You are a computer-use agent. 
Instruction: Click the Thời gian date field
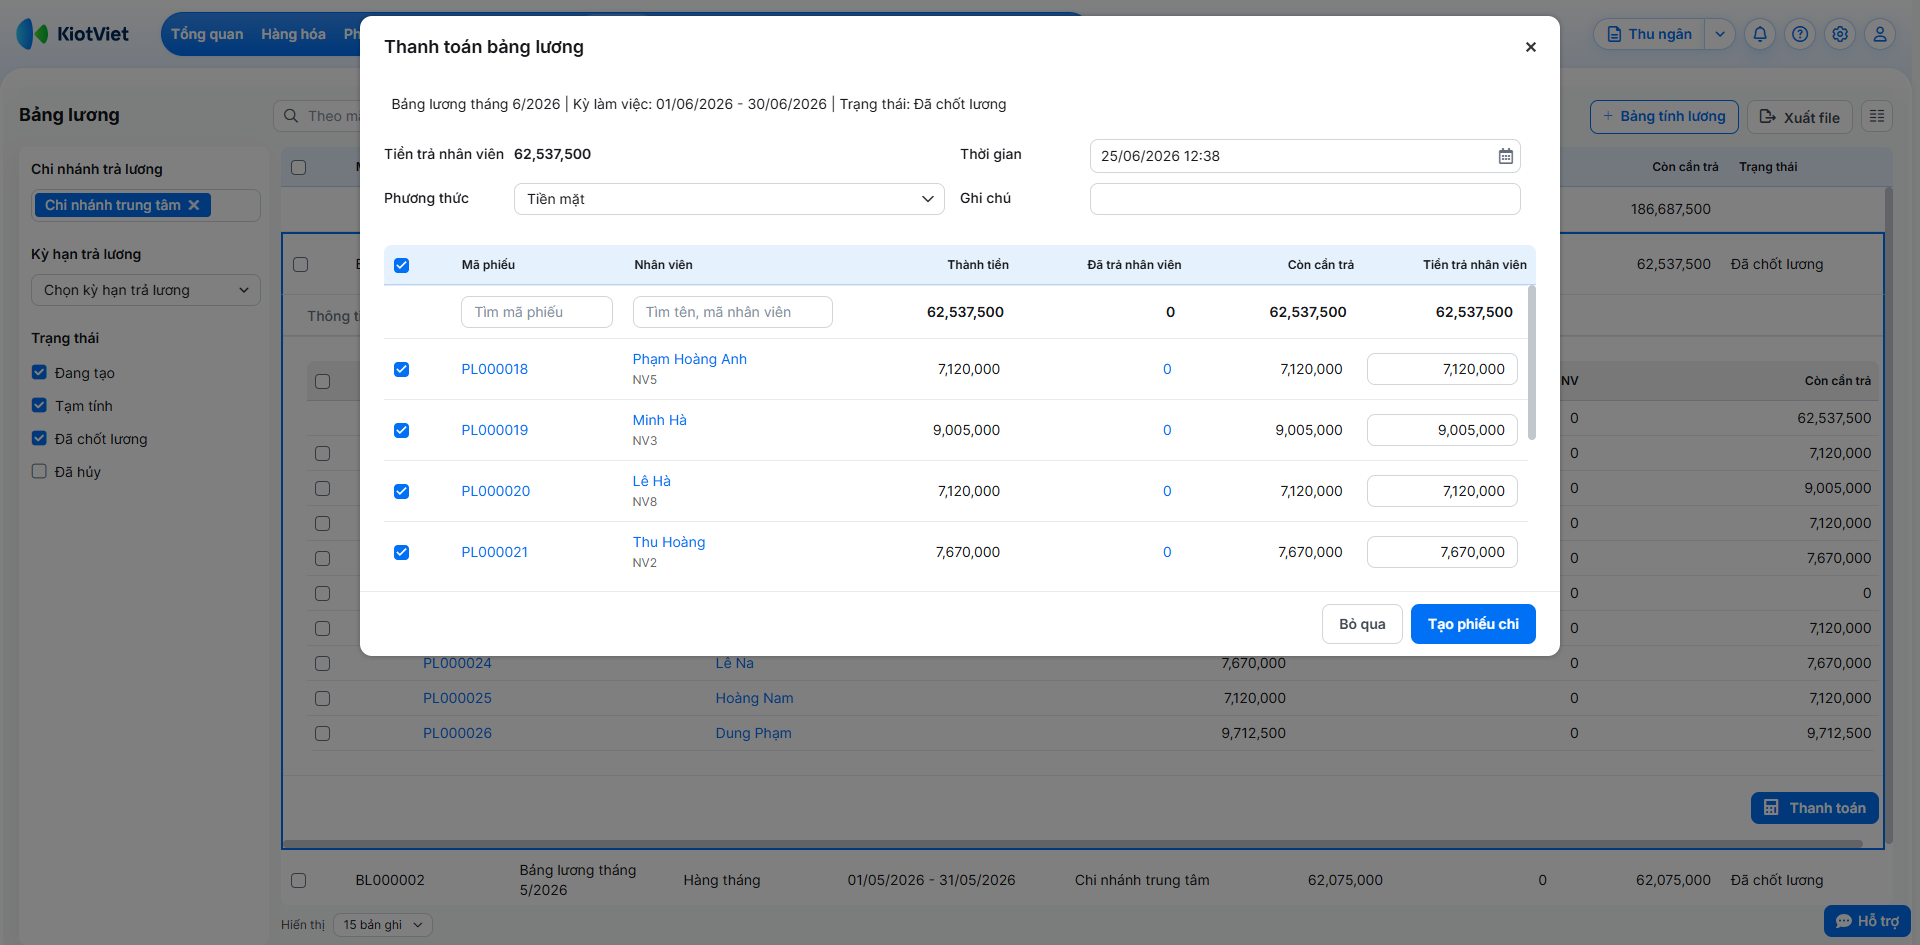[x=1305, y=156]
